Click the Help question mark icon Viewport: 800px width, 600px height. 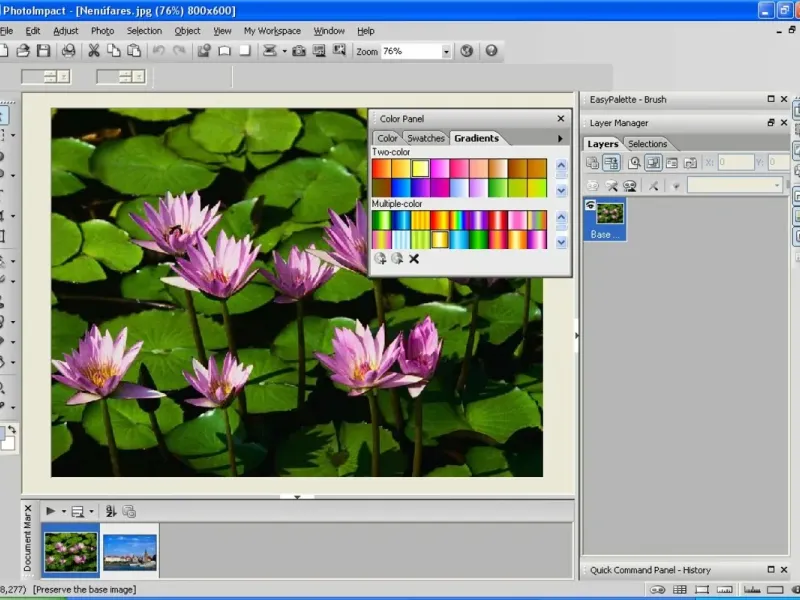coord(491,51)
